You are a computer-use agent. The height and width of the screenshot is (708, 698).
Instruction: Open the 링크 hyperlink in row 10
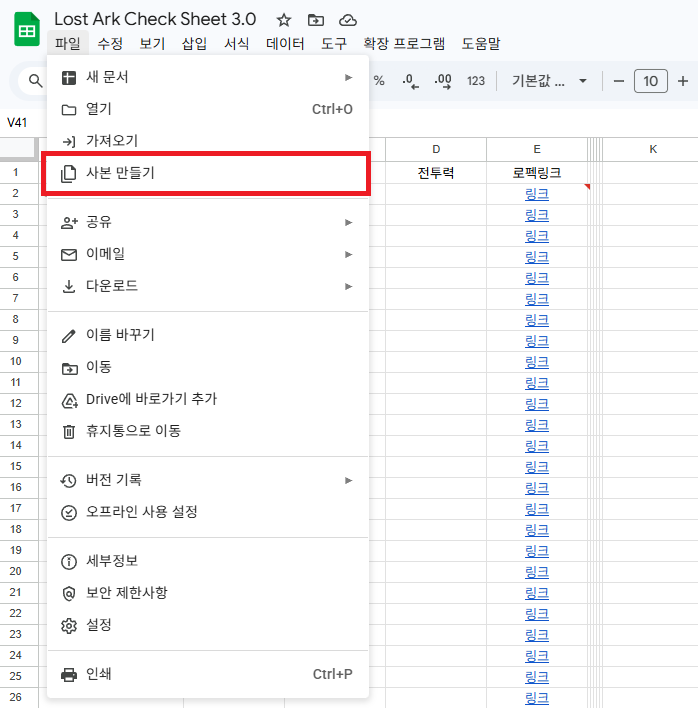click(537, 362)
